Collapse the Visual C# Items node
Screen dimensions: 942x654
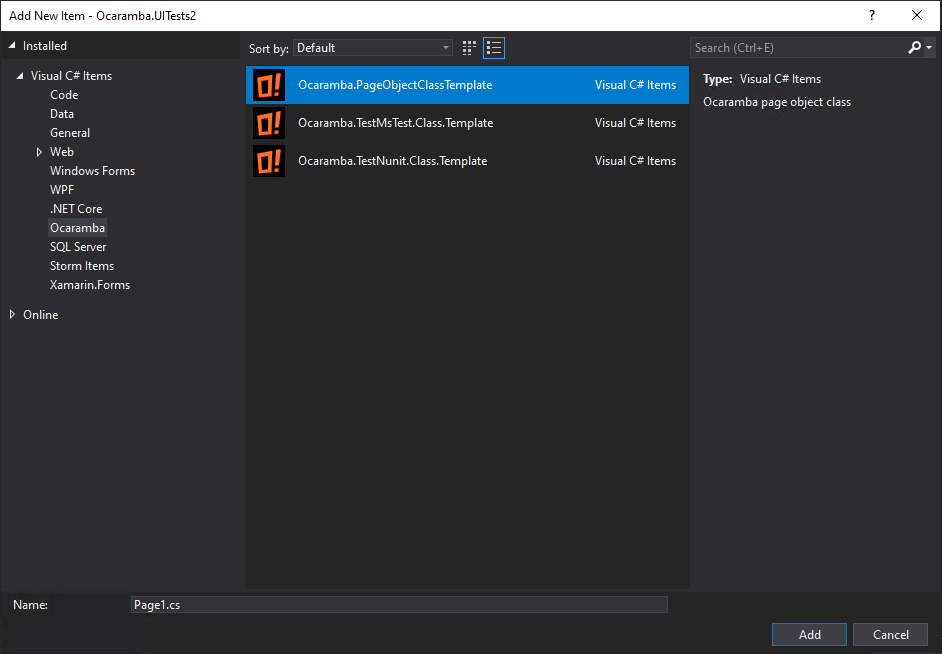pos(21,77)
